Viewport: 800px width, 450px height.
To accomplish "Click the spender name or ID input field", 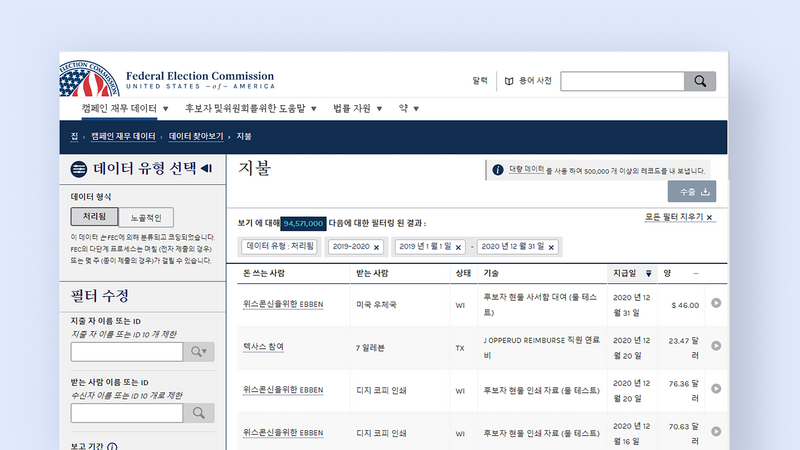I will 127,351.
